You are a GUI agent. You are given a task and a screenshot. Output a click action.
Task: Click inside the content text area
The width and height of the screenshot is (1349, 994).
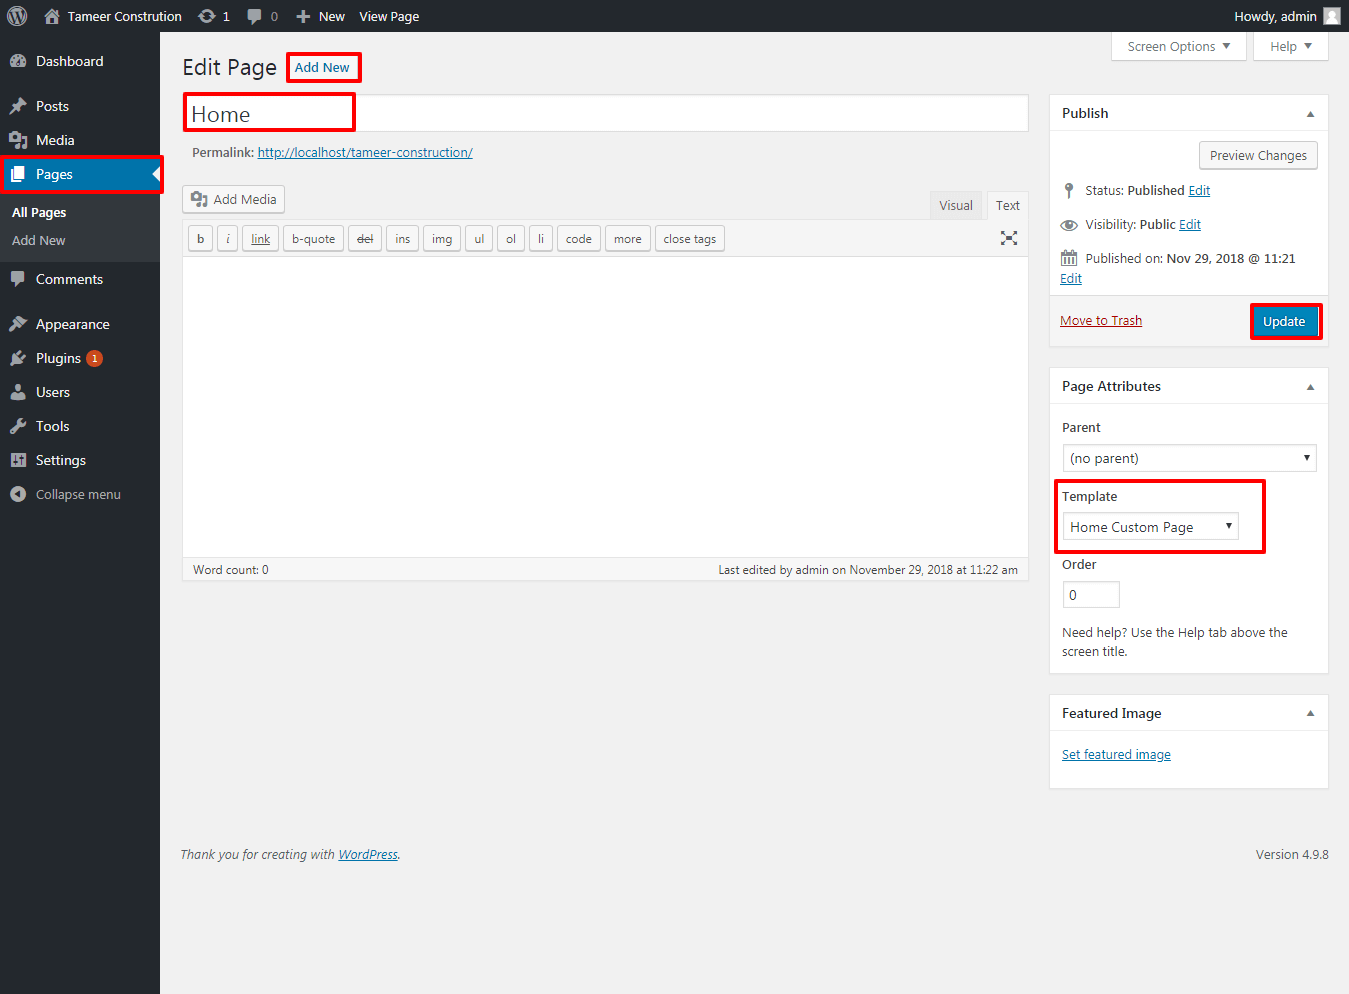pyautogui.click(x=605, y=406)
